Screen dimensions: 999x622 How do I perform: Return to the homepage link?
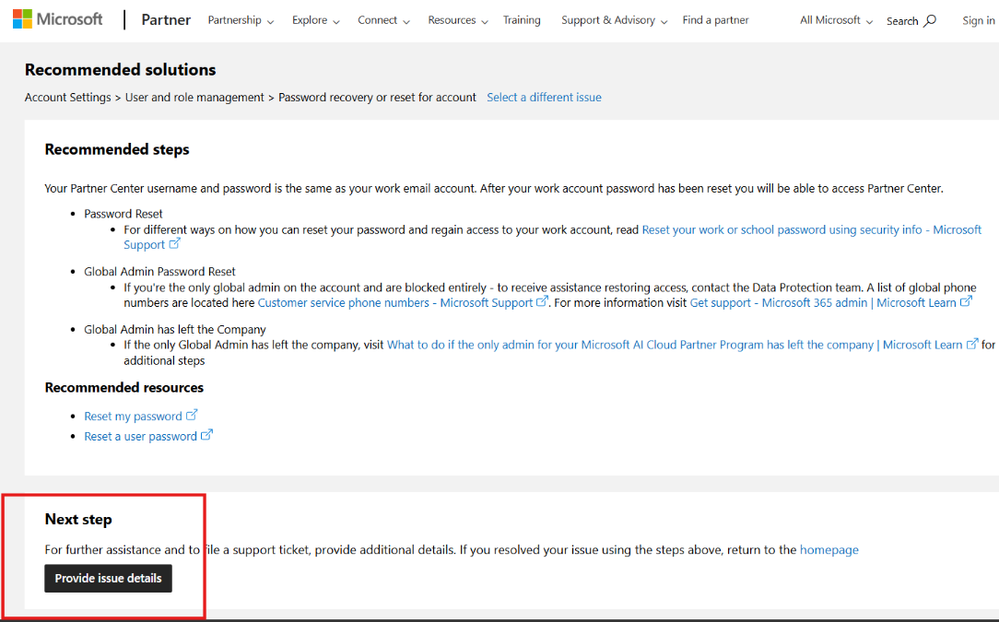(x=829, y=549)
